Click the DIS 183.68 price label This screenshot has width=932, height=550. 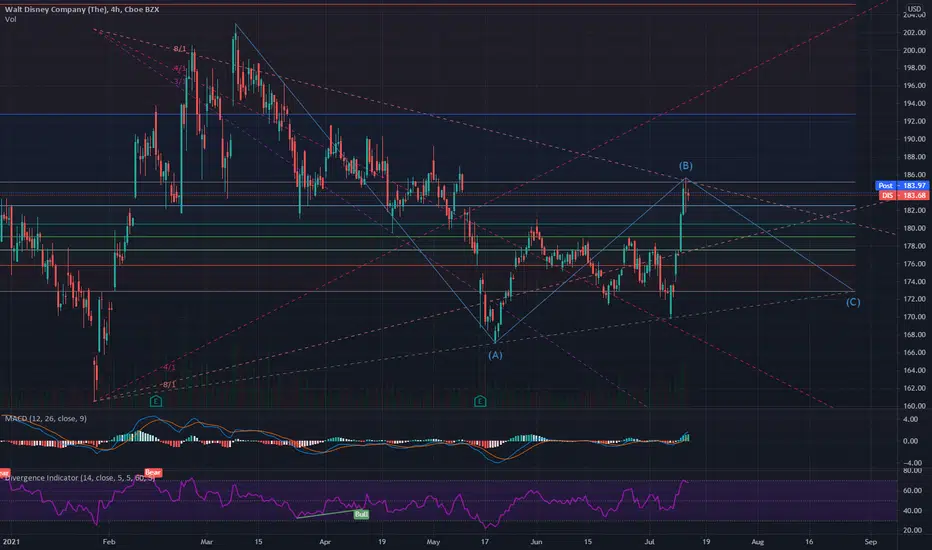pos(904,195)
